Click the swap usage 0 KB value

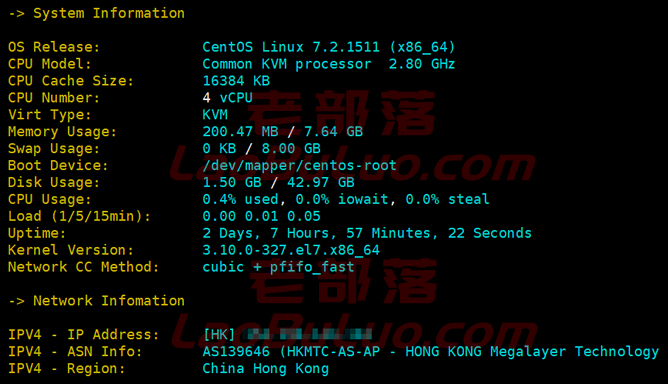[x=219, y=148]
